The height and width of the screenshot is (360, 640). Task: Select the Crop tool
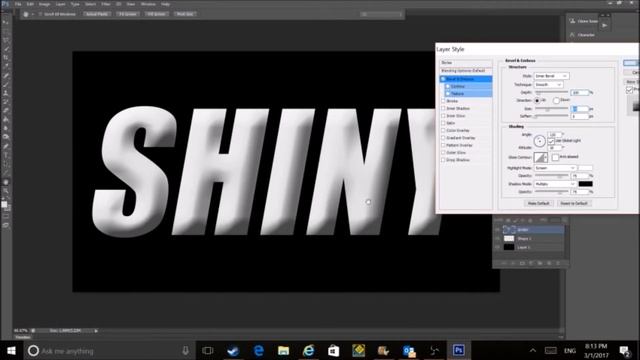coord(6,58)
